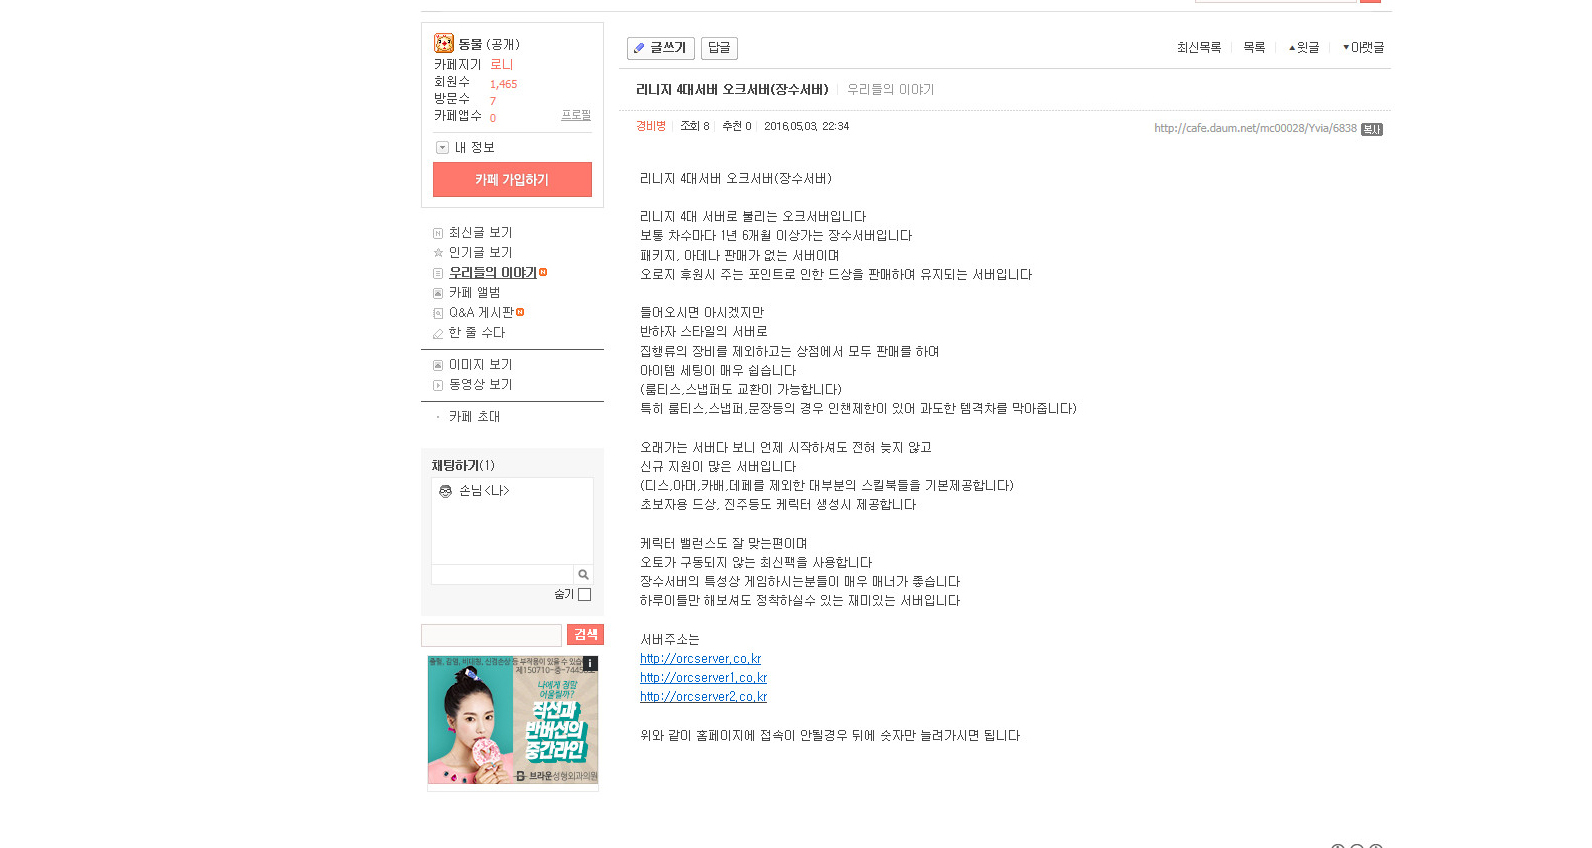Click the pencil icon on 글쓰기 button
Viewport: 1592px width, 848px height.
[639, 48]
